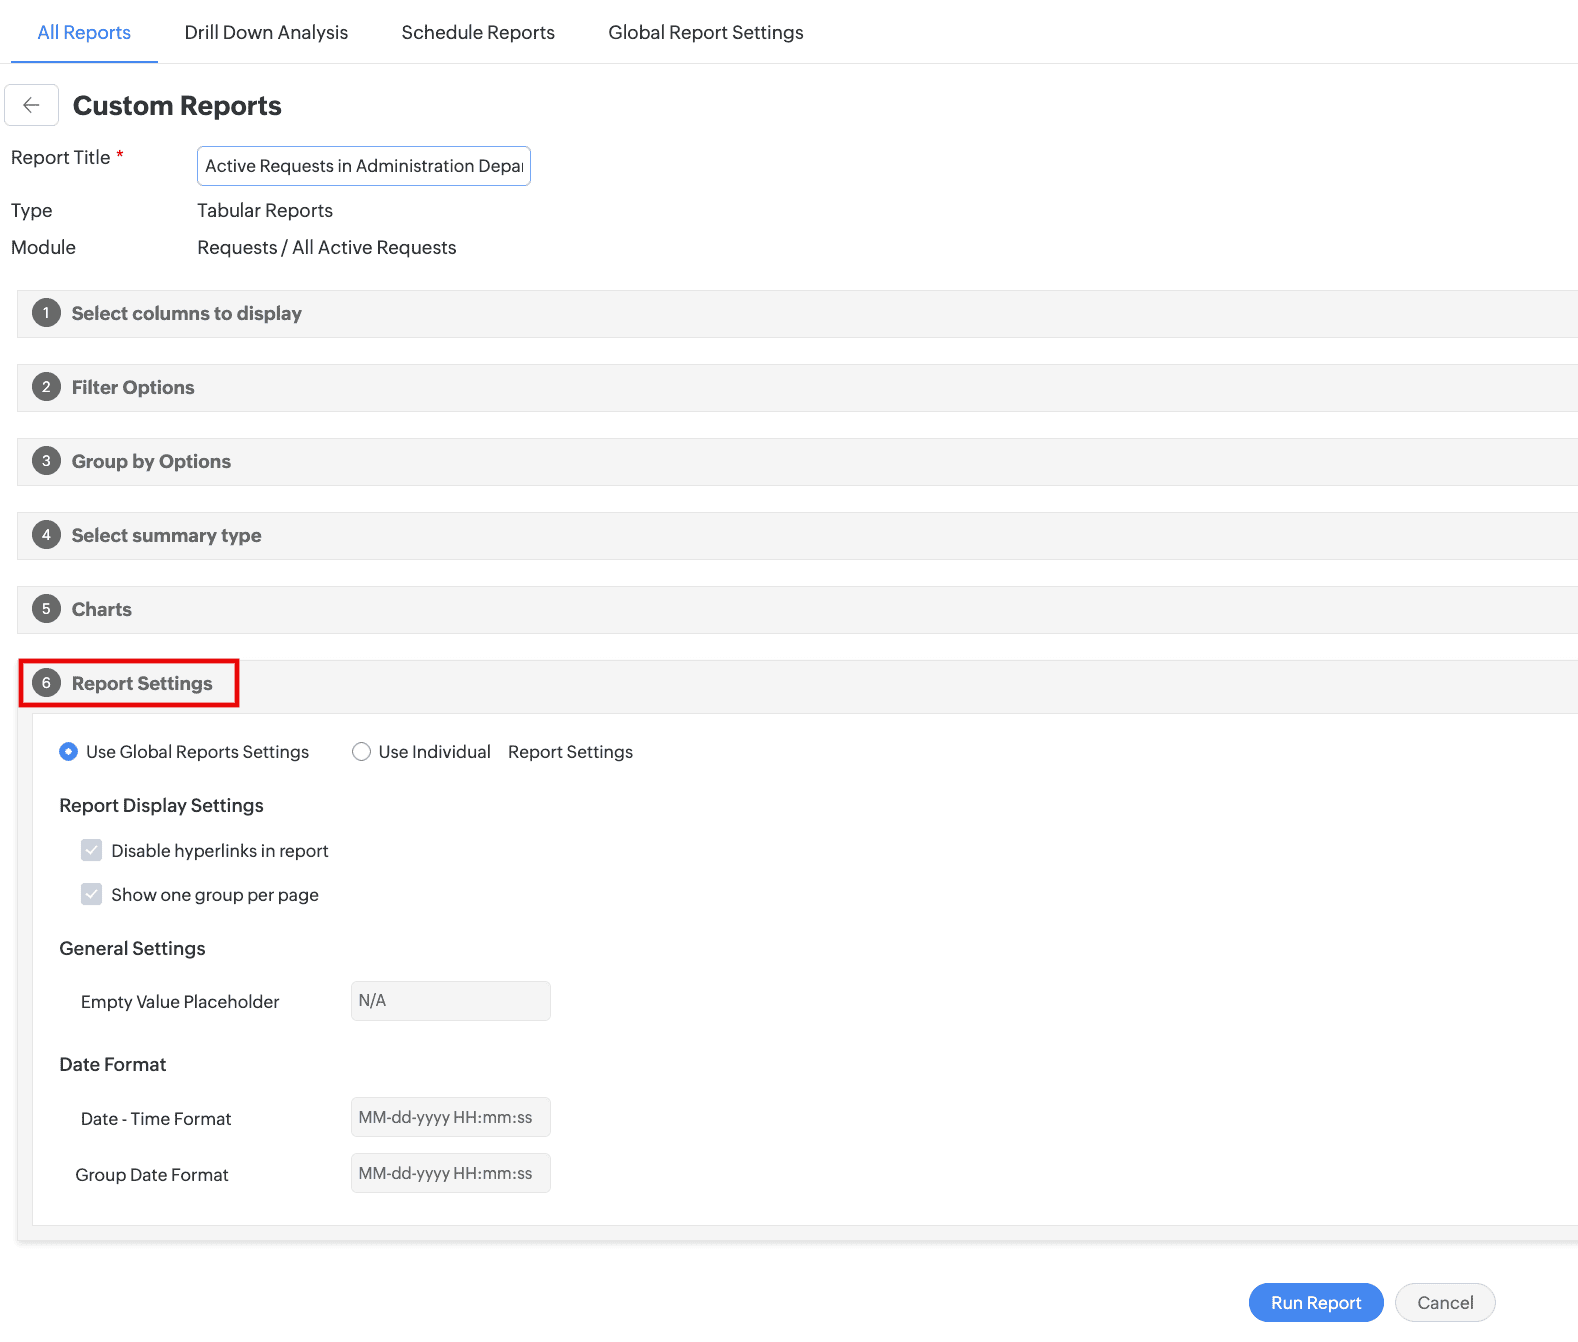Expand Select columns to display section
Screen dimensions: 1578x1342
(x=797, y=314)
